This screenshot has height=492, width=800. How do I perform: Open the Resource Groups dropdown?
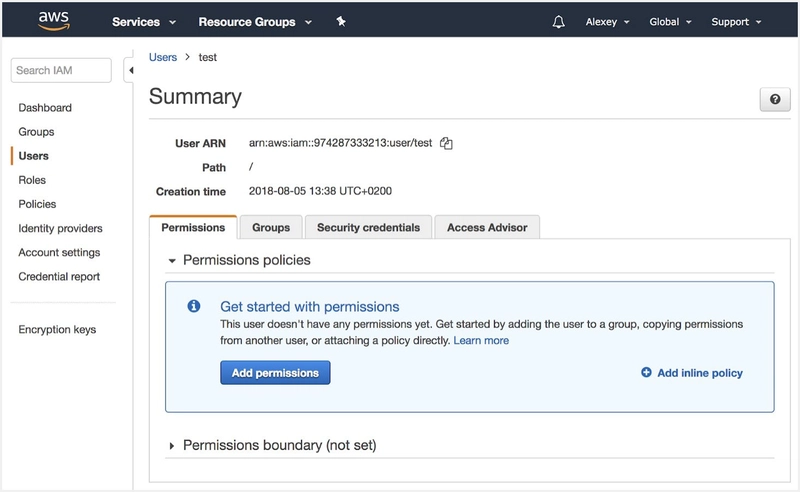(x=254, y=22)
